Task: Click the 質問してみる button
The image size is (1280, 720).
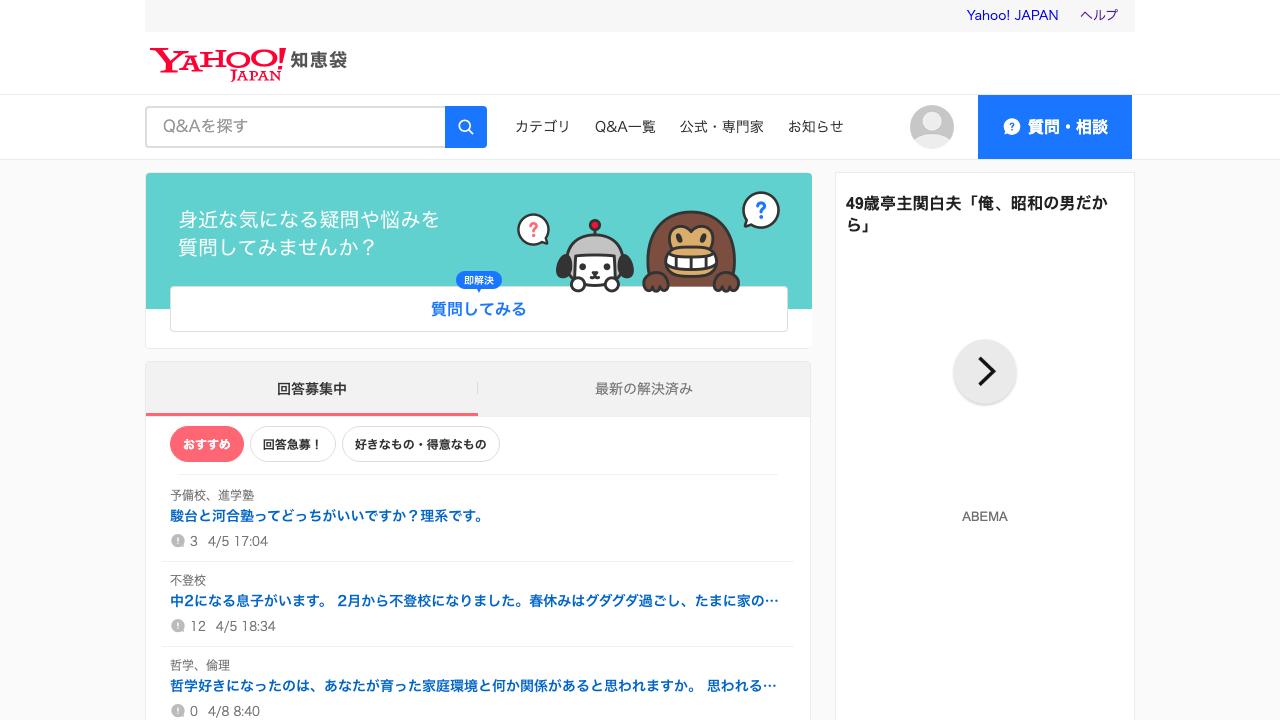Action: pos(478,309)
